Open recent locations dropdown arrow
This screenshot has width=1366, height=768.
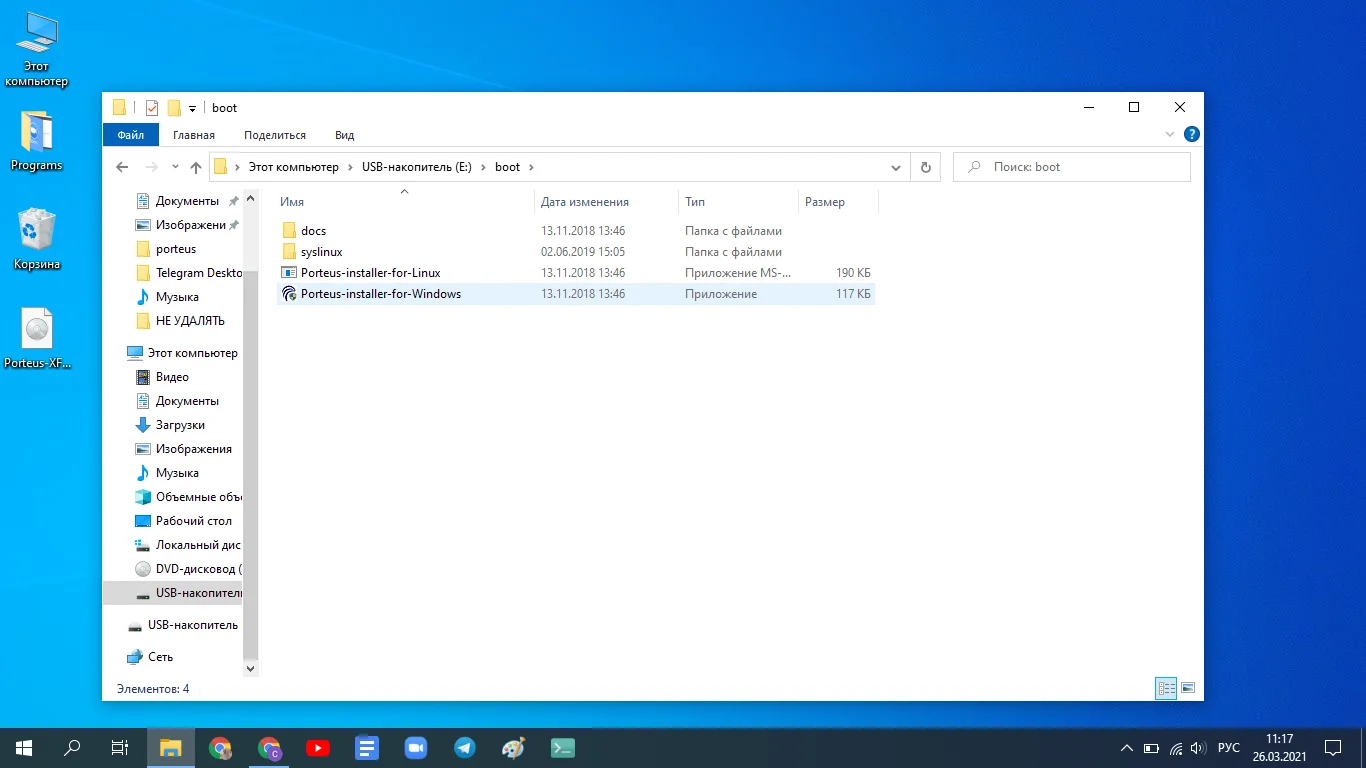click(x=175, y=167)
